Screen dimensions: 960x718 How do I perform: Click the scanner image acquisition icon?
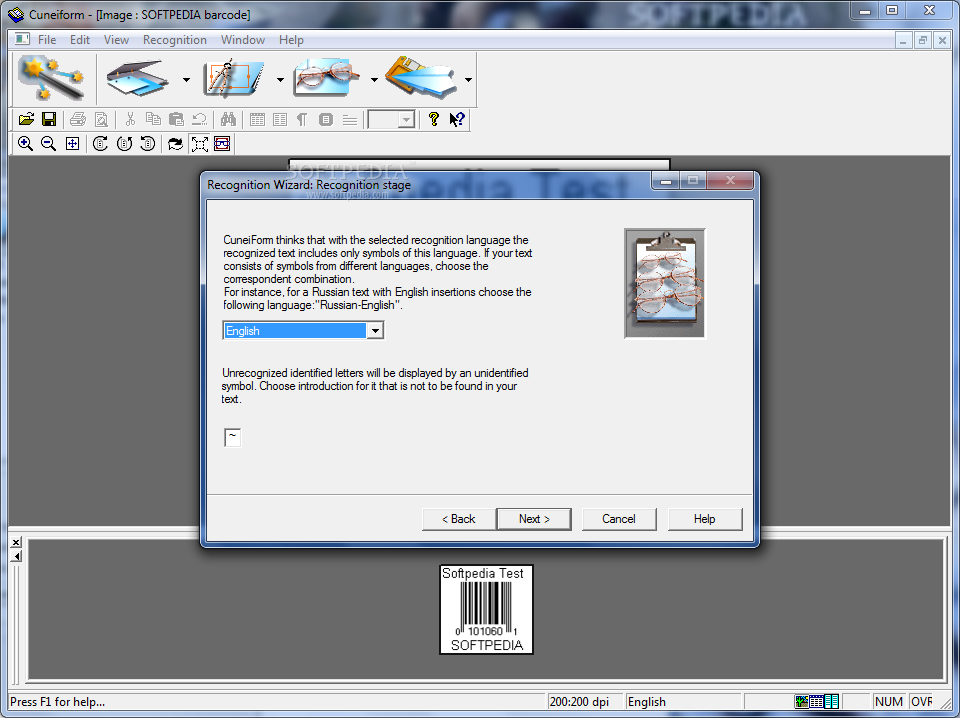(138, 79)
